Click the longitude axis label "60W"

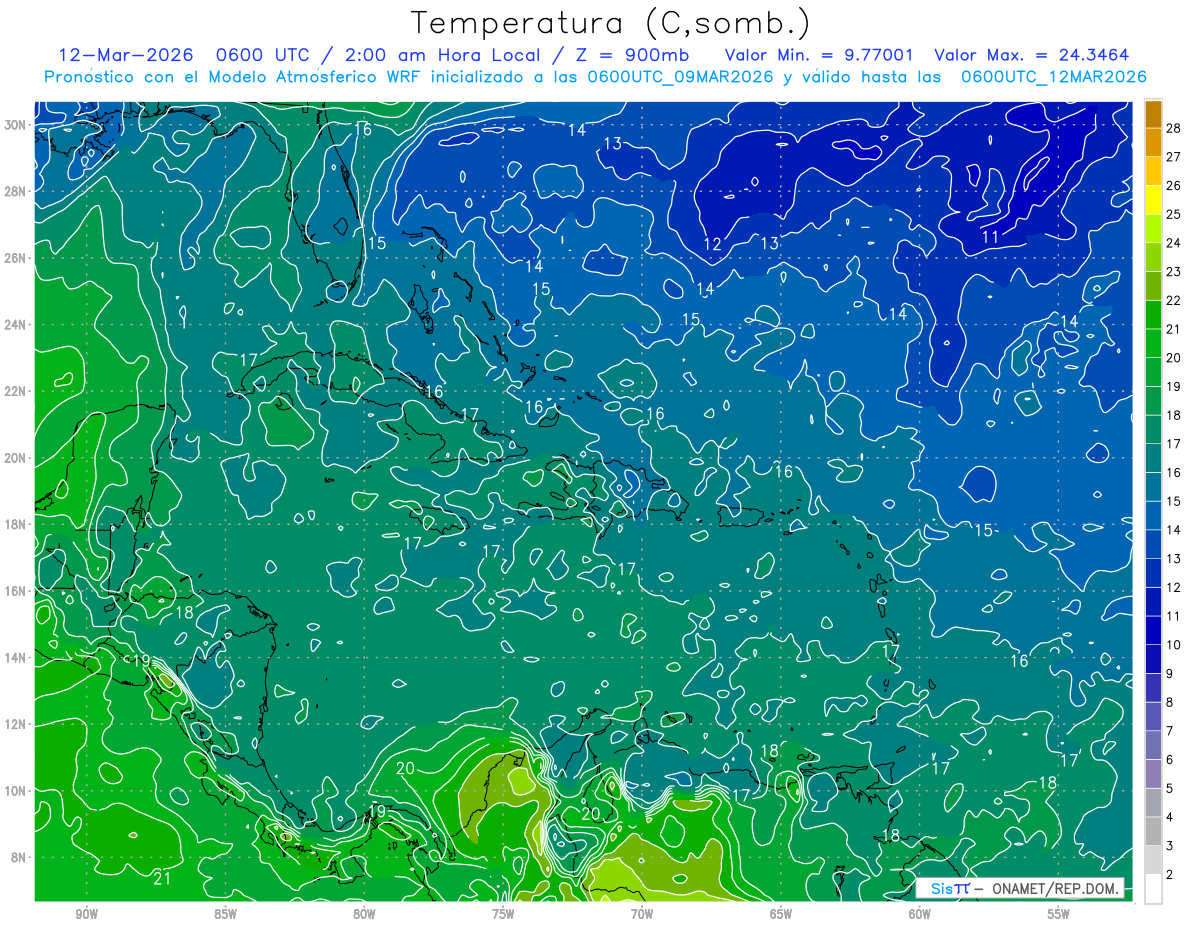(x=920, y=914)
